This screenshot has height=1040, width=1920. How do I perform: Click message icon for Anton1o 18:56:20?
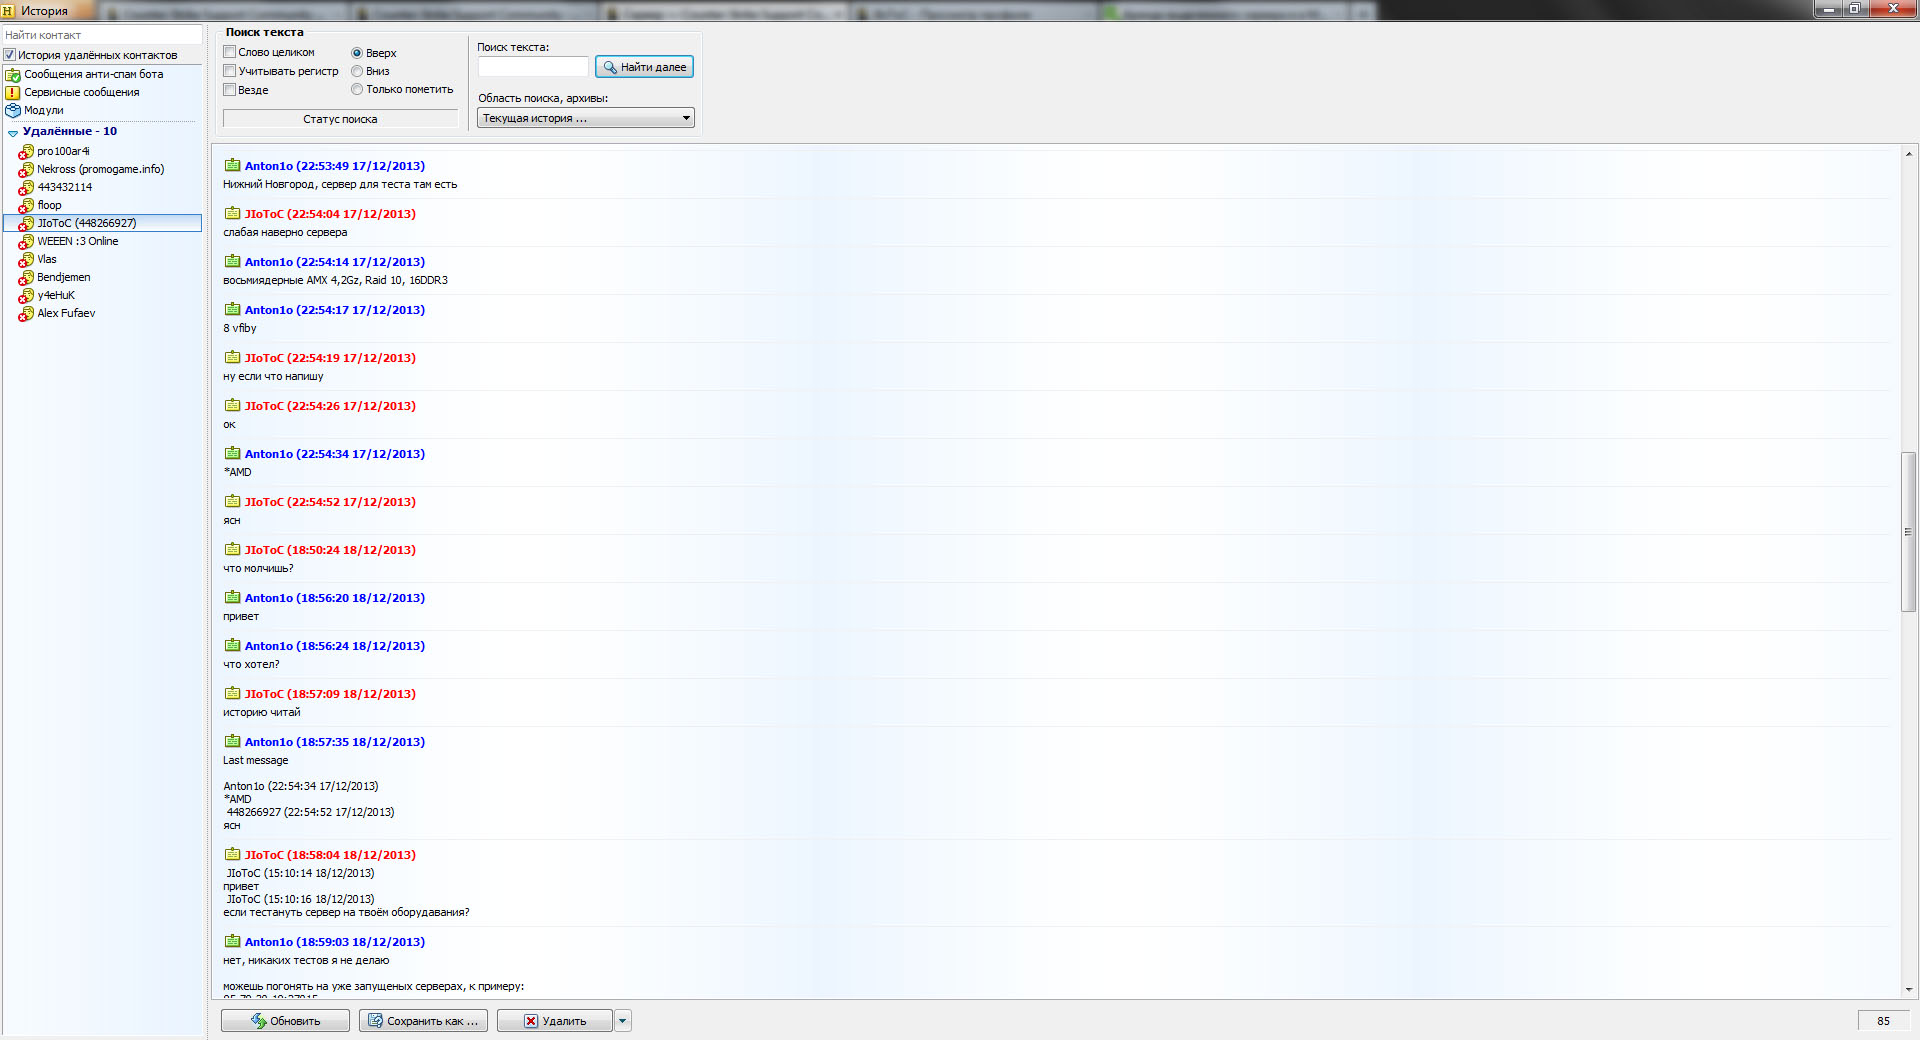click(x=232, y=597)
